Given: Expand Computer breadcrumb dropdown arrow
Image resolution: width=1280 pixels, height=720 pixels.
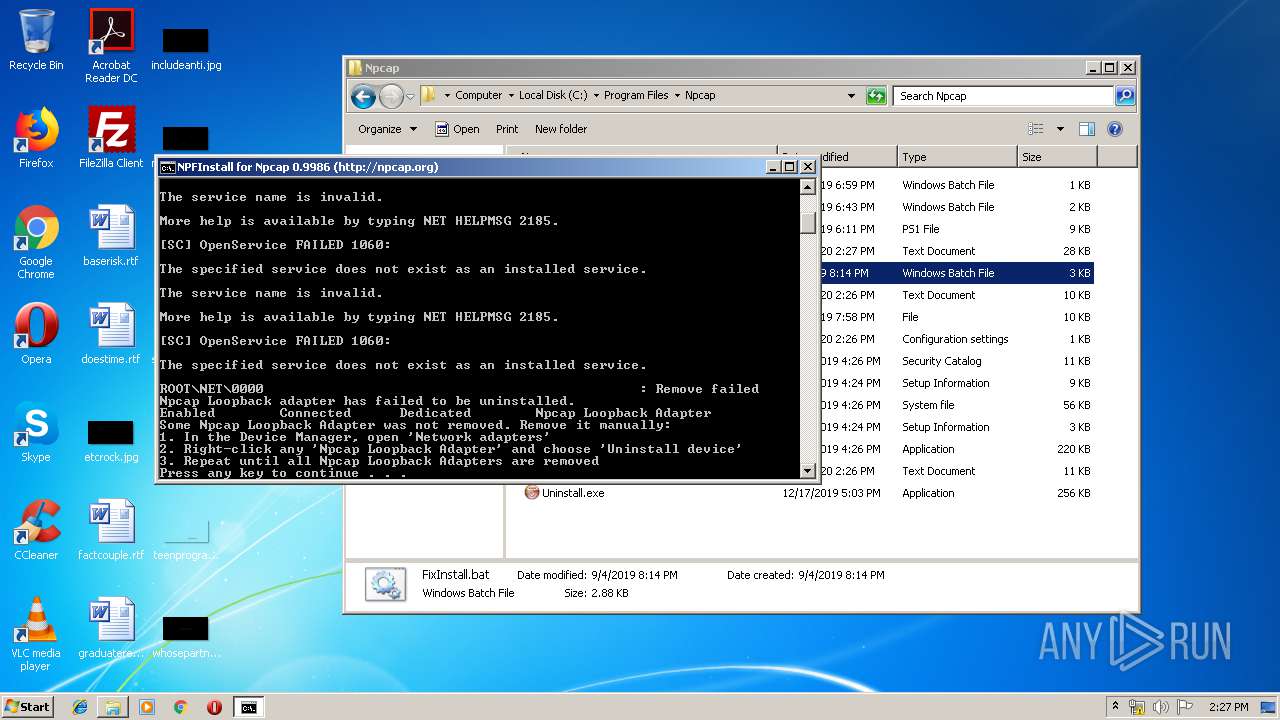Looking at the screenshot, I should tap(511, 96).
